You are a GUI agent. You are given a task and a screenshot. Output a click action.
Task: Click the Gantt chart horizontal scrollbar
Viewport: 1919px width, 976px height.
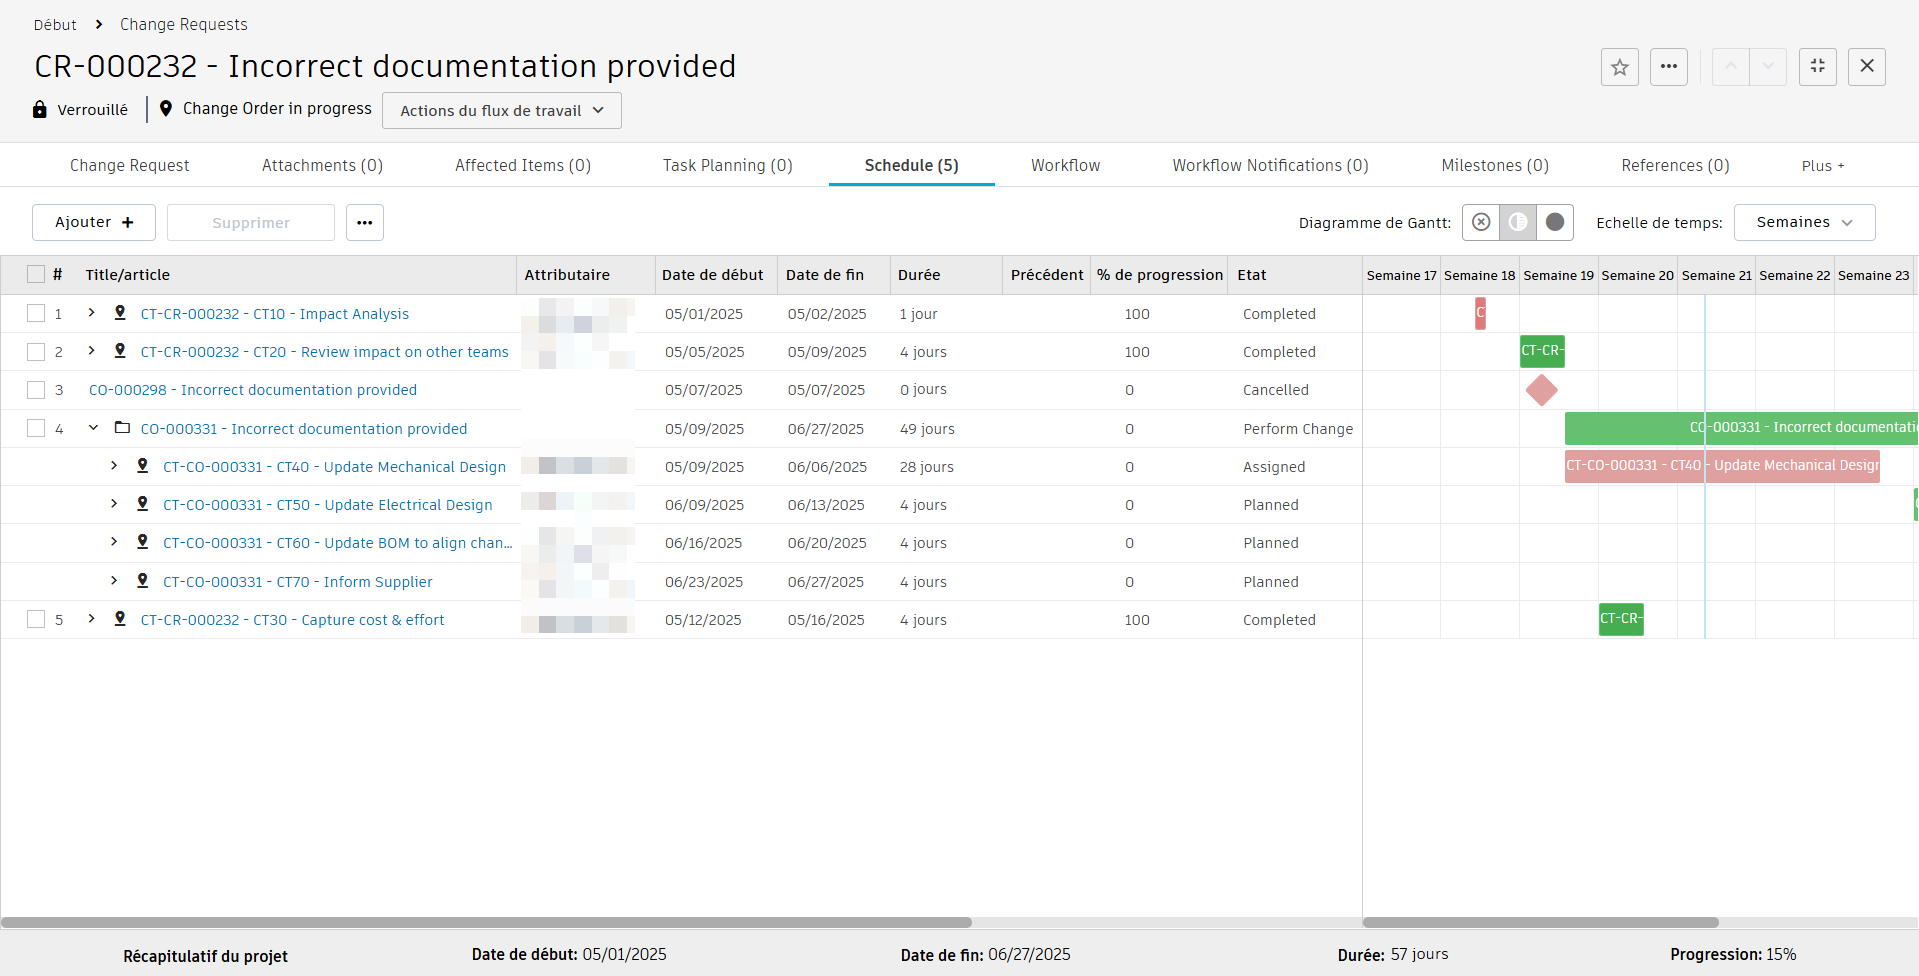[1540, 922]
